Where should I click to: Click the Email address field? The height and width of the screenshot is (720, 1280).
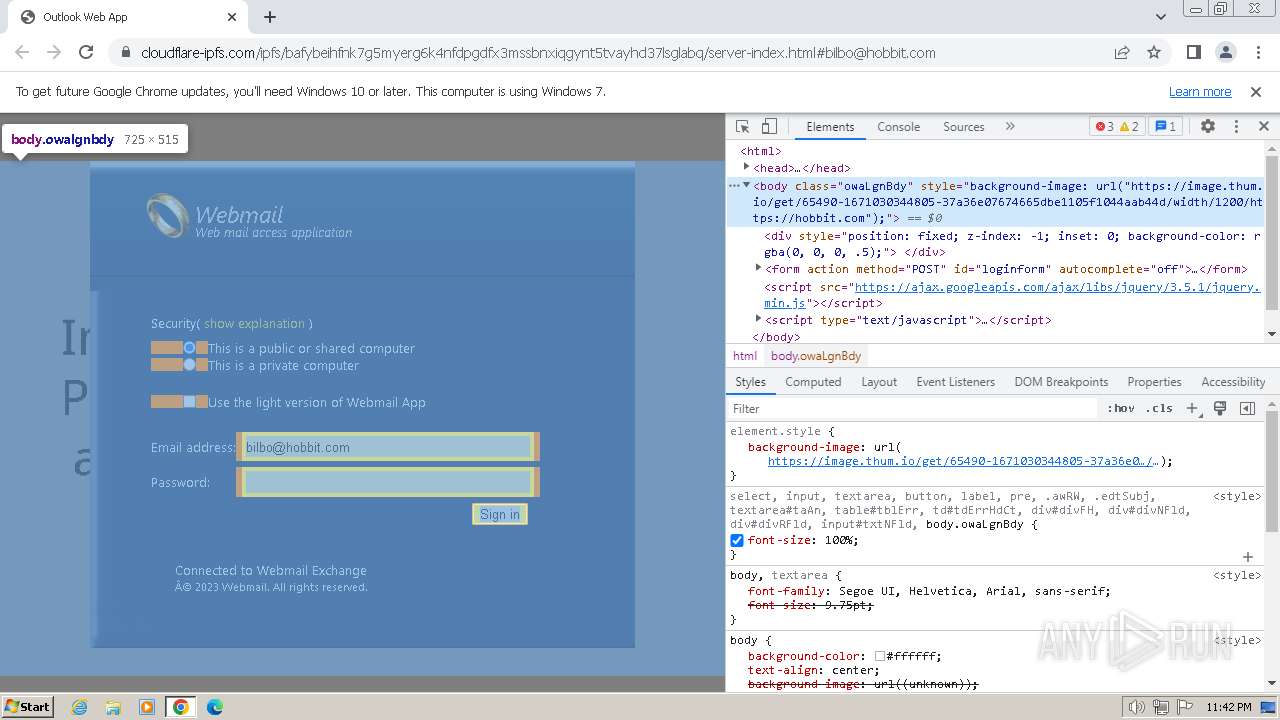[x=388, y=447]
